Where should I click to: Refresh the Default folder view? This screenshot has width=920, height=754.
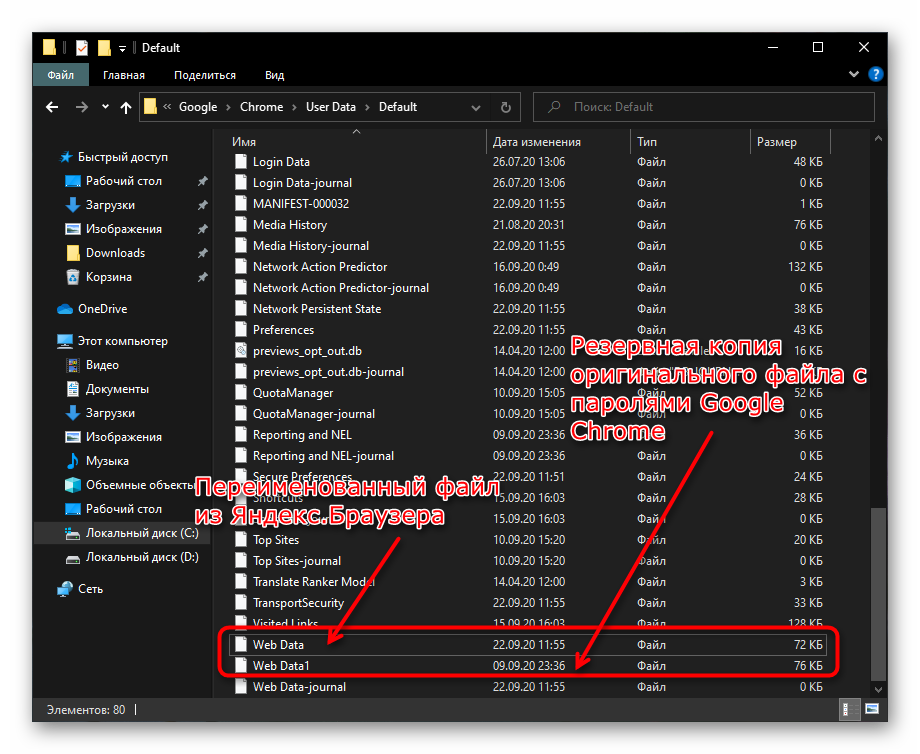click(505, 107)
